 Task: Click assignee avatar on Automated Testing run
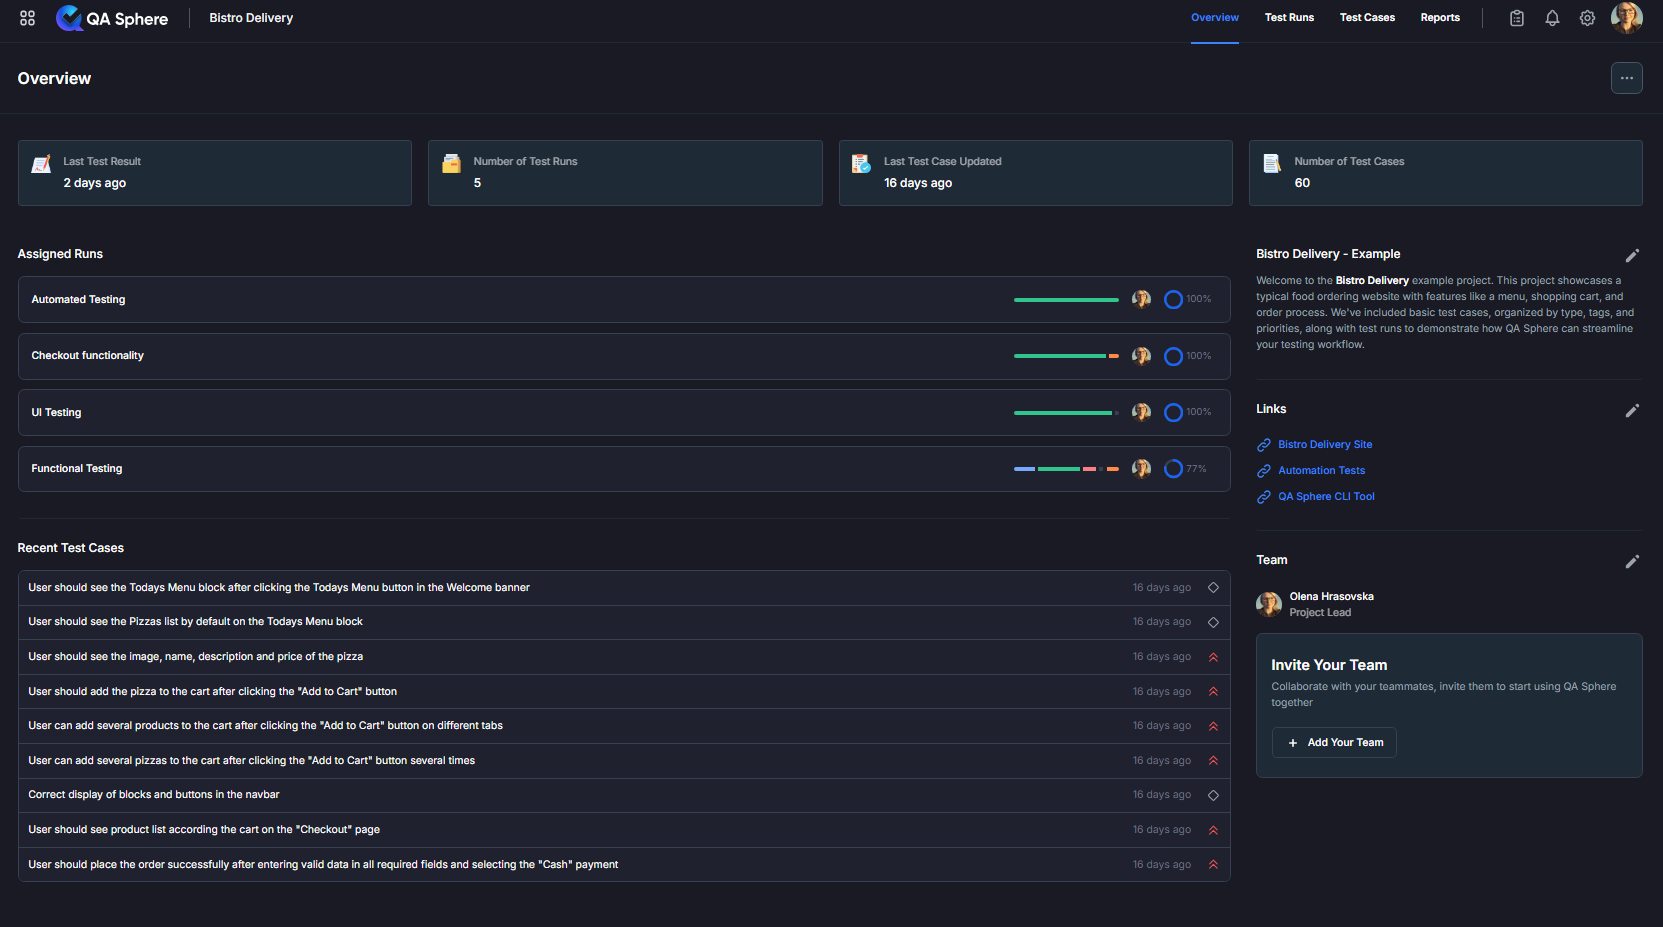pos(1141,299)
